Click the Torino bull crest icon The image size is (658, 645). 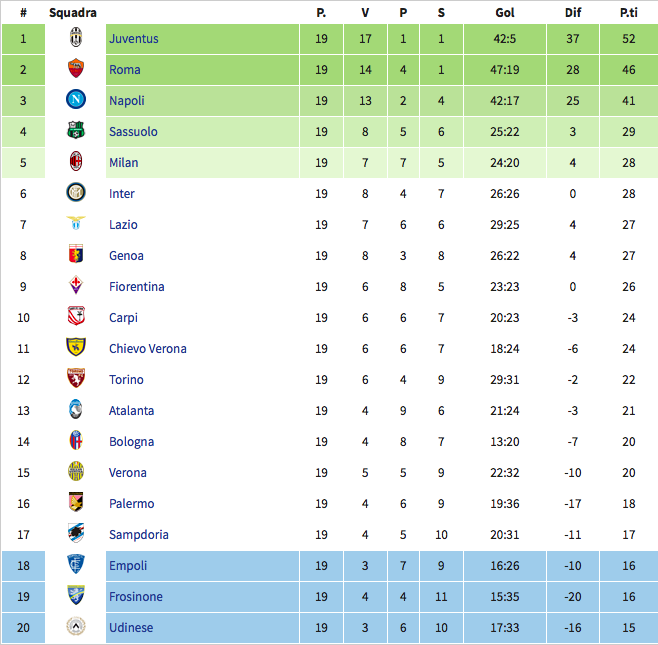(x=75, y=380)
